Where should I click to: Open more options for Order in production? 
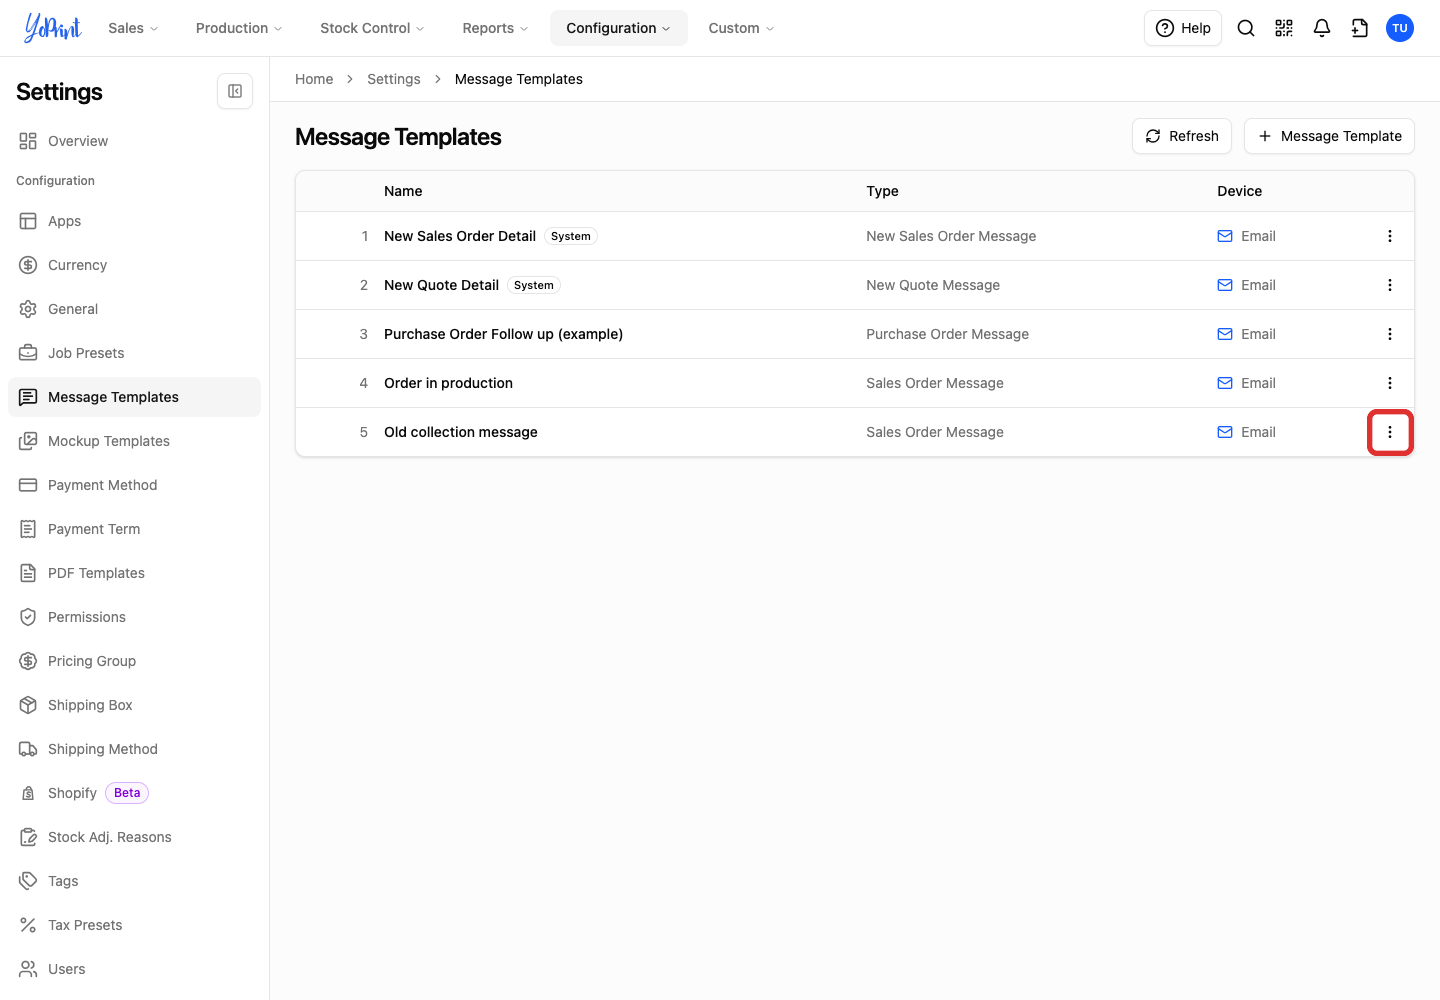1390,383
